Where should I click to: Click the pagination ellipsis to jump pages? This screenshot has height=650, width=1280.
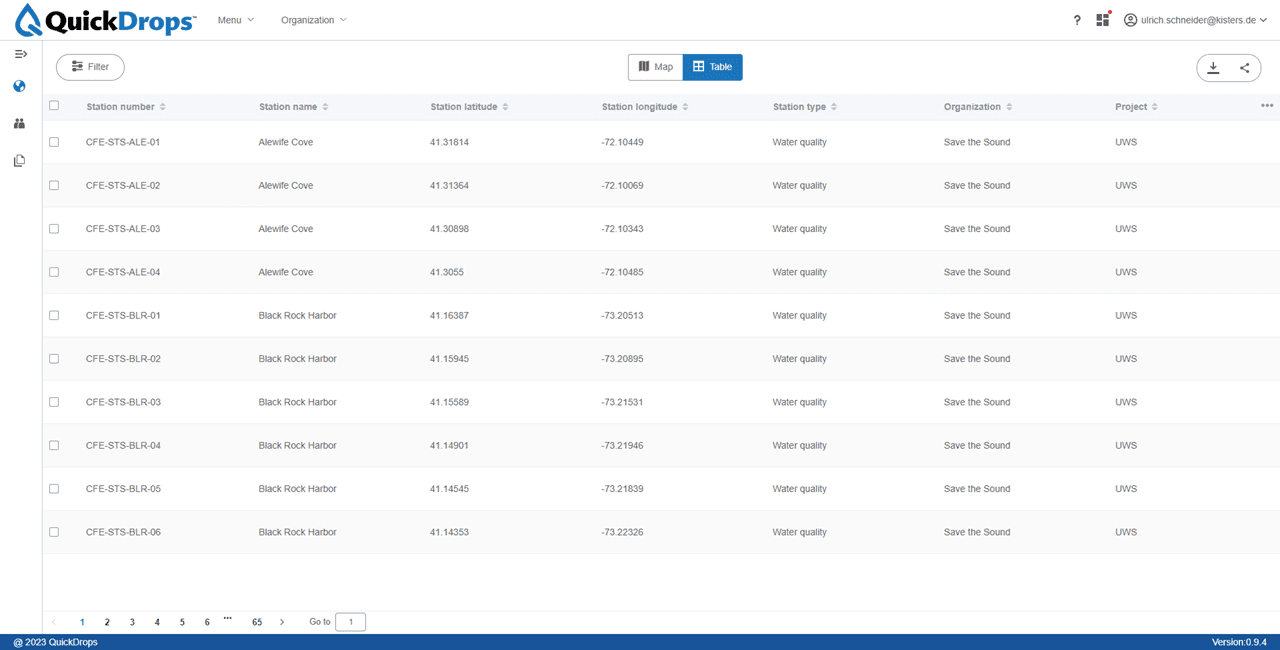point(228,619)
